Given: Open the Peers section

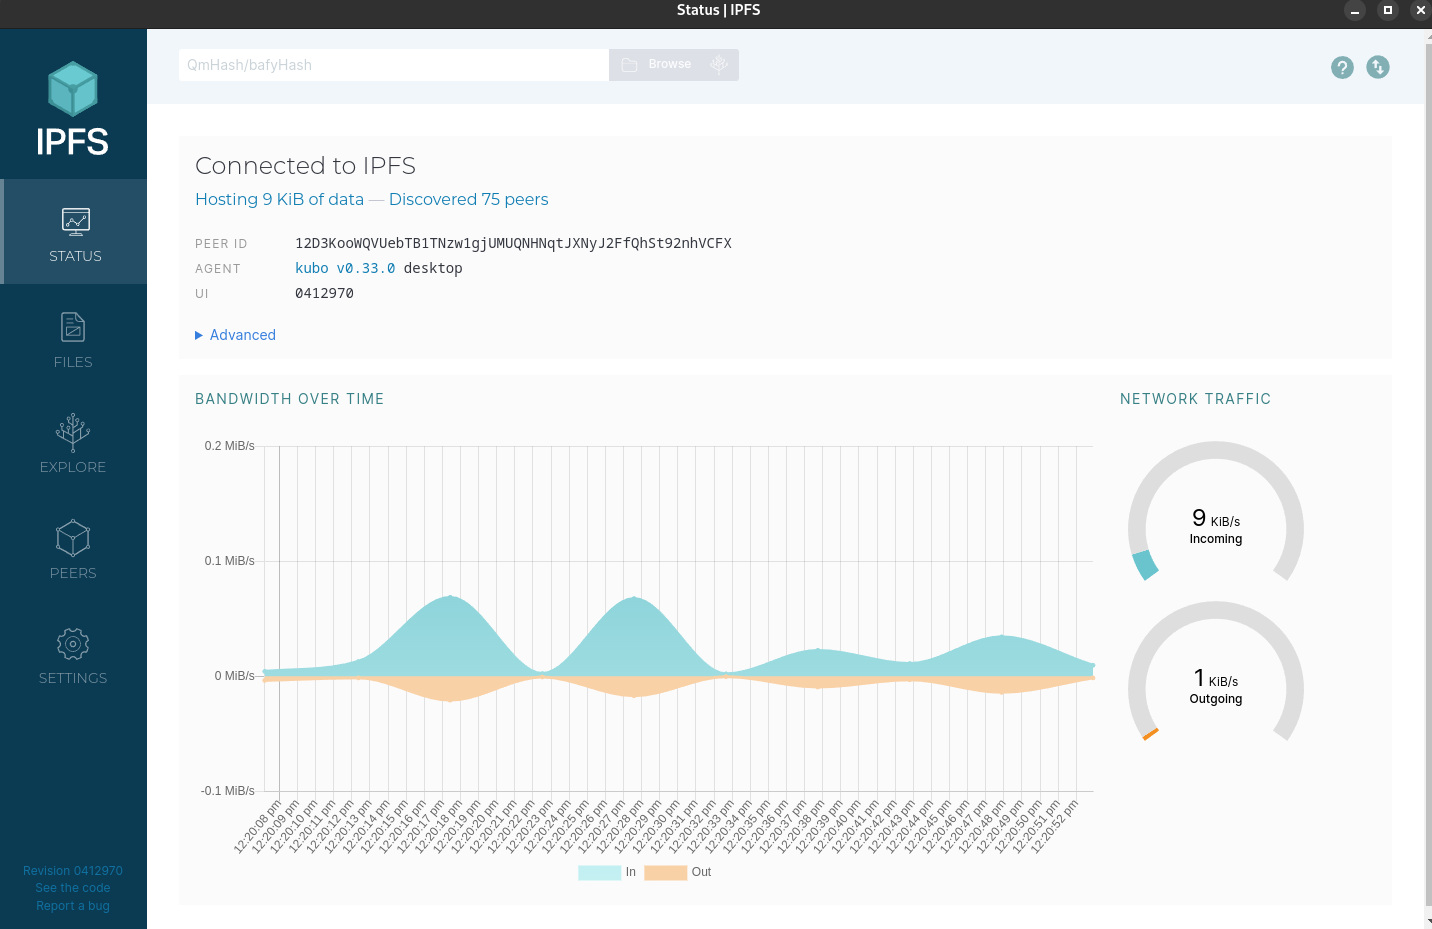Looking at the screenshot, I should (73, 549).
